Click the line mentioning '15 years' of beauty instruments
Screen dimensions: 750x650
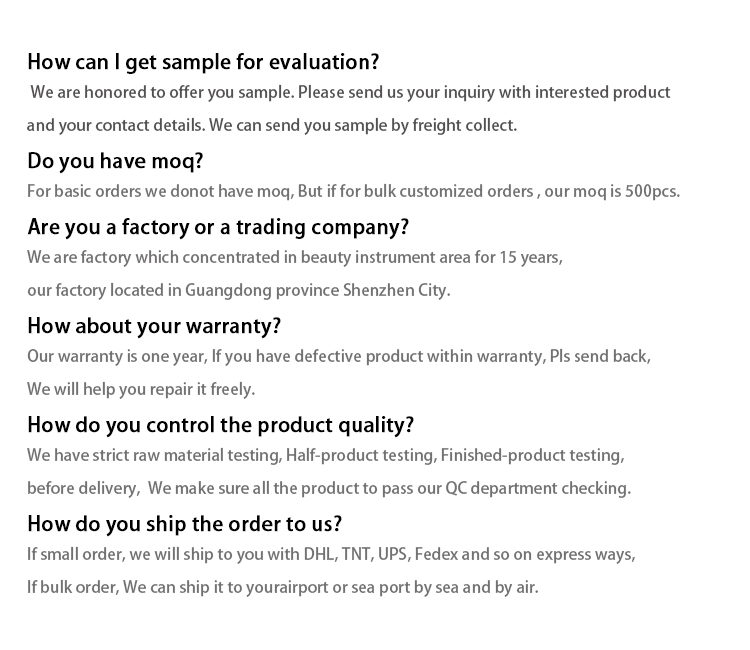(295, 258)
